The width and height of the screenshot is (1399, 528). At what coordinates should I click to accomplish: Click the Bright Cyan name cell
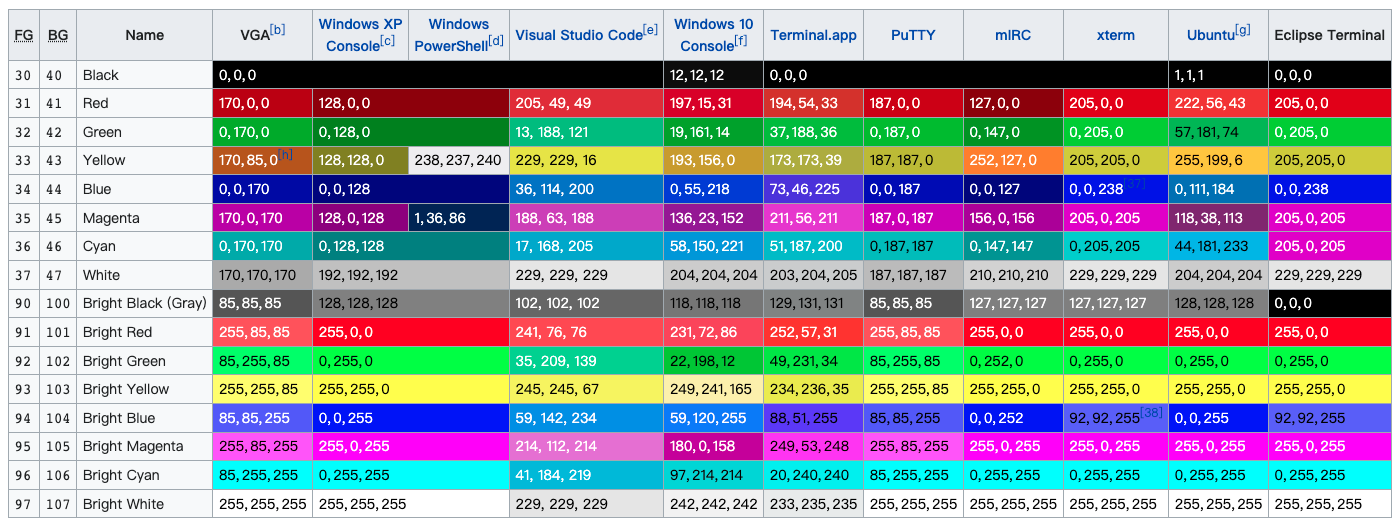coord(145,475)
